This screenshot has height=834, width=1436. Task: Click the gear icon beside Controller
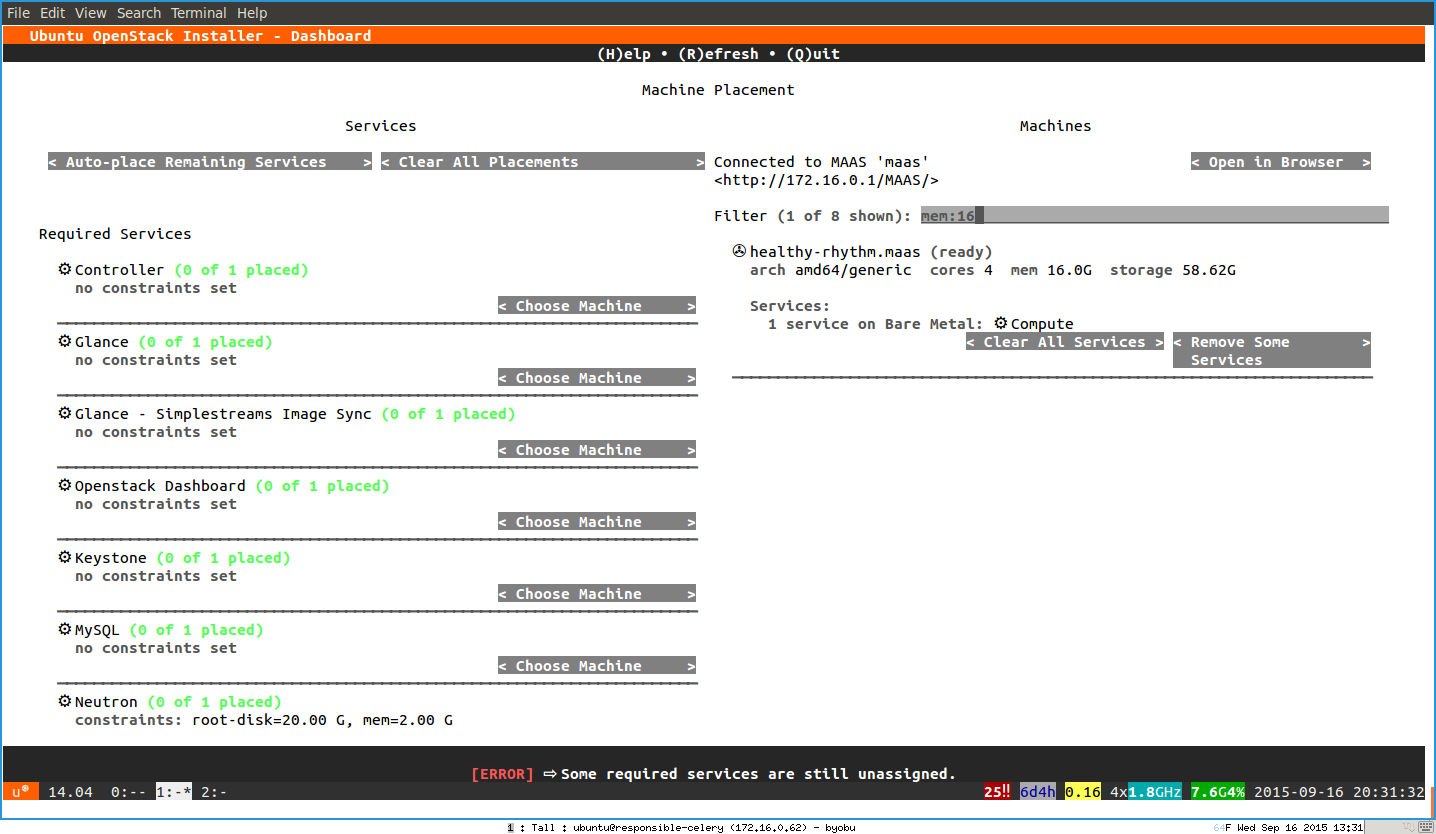pyautogui.click(x=65, y=269)
